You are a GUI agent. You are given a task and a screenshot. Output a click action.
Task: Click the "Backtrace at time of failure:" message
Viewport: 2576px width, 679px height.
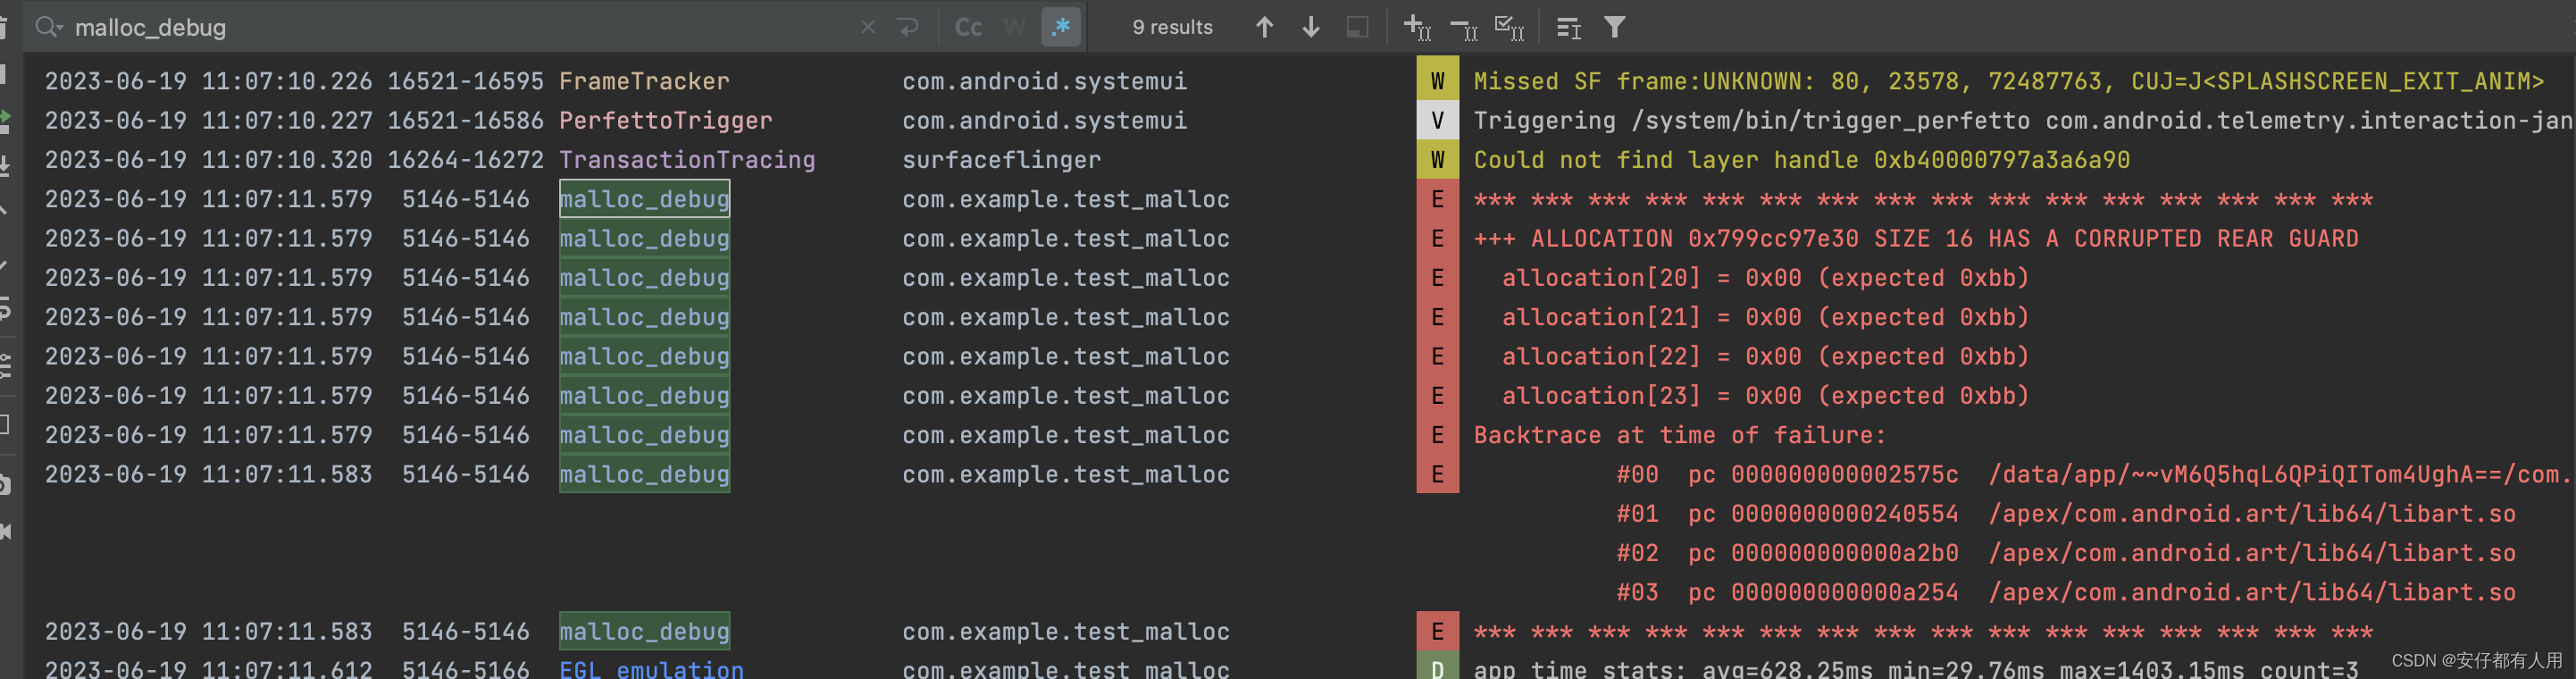pos(1679,434)
